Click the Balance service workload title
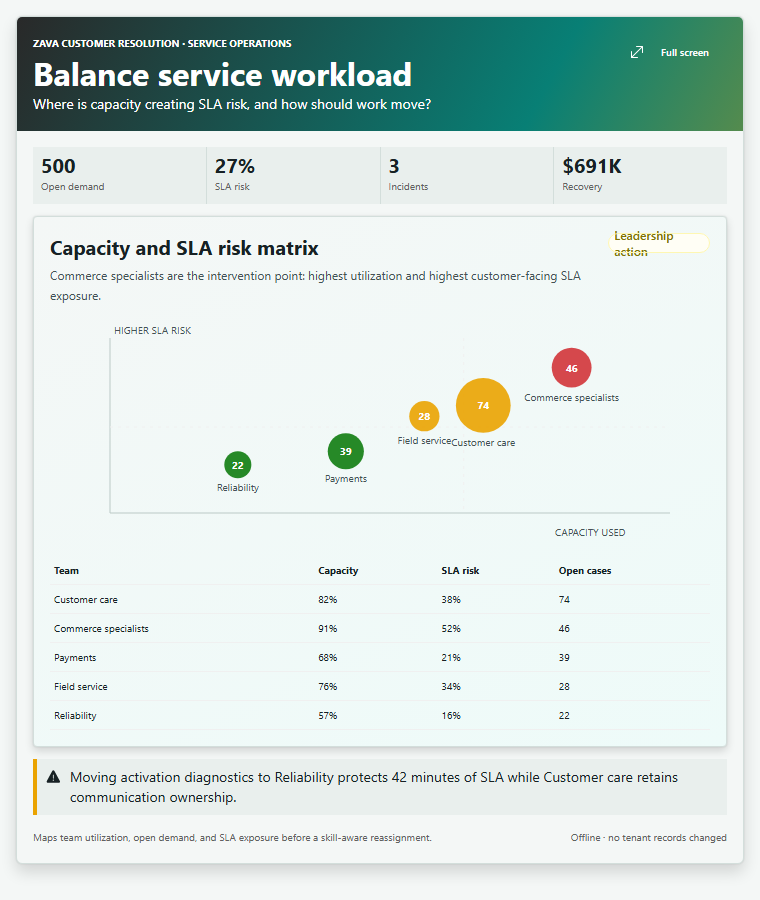This screenshot has width=760, height=900. click(x=223, y=75)
